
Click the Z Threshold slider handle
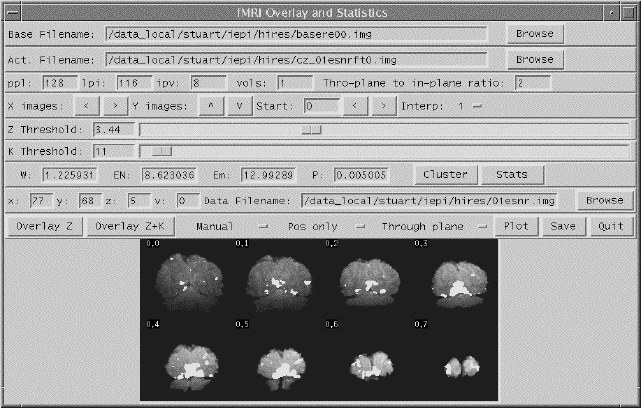312,129
